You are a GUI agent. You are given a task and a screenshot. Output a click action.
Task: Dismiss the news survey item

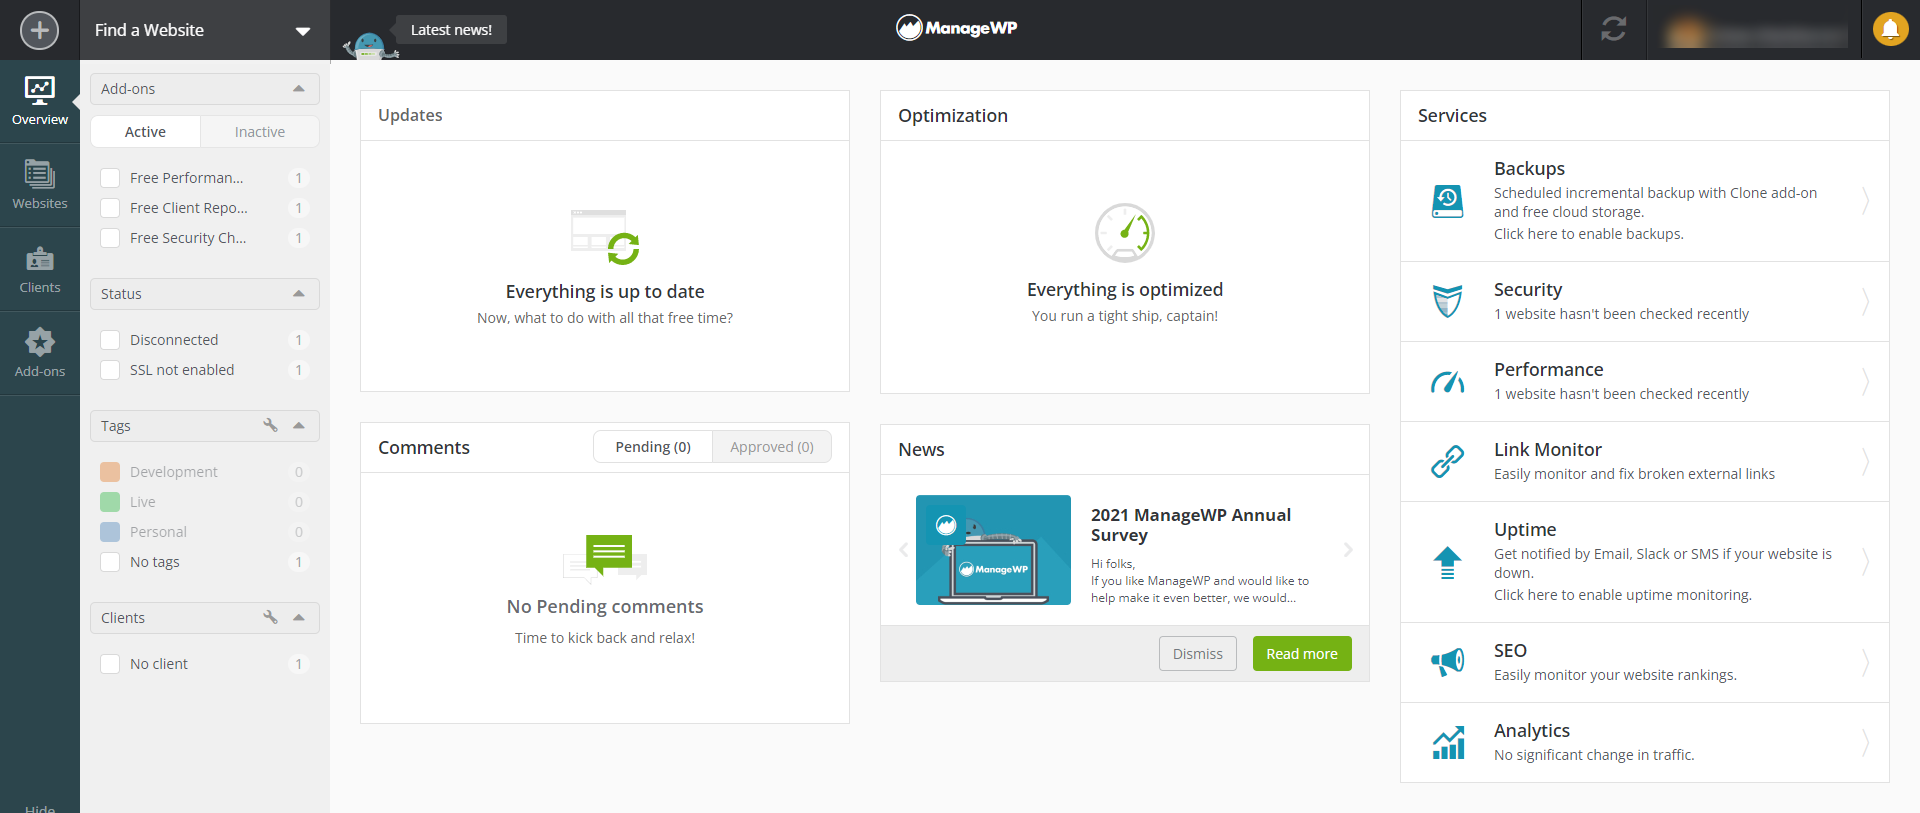[x=1197, y=654]
